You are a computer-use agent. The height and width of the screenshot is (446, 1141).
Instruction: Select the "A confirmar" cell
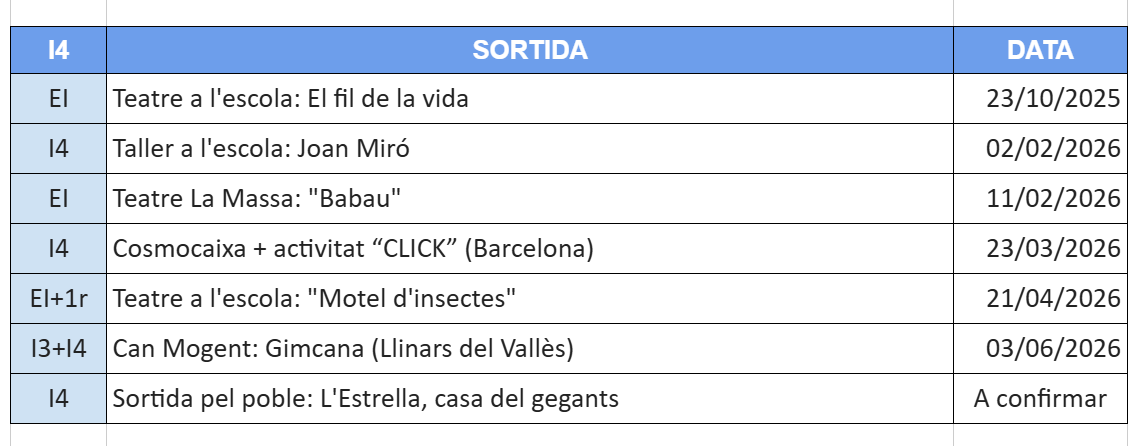(x=1040, y=399)
